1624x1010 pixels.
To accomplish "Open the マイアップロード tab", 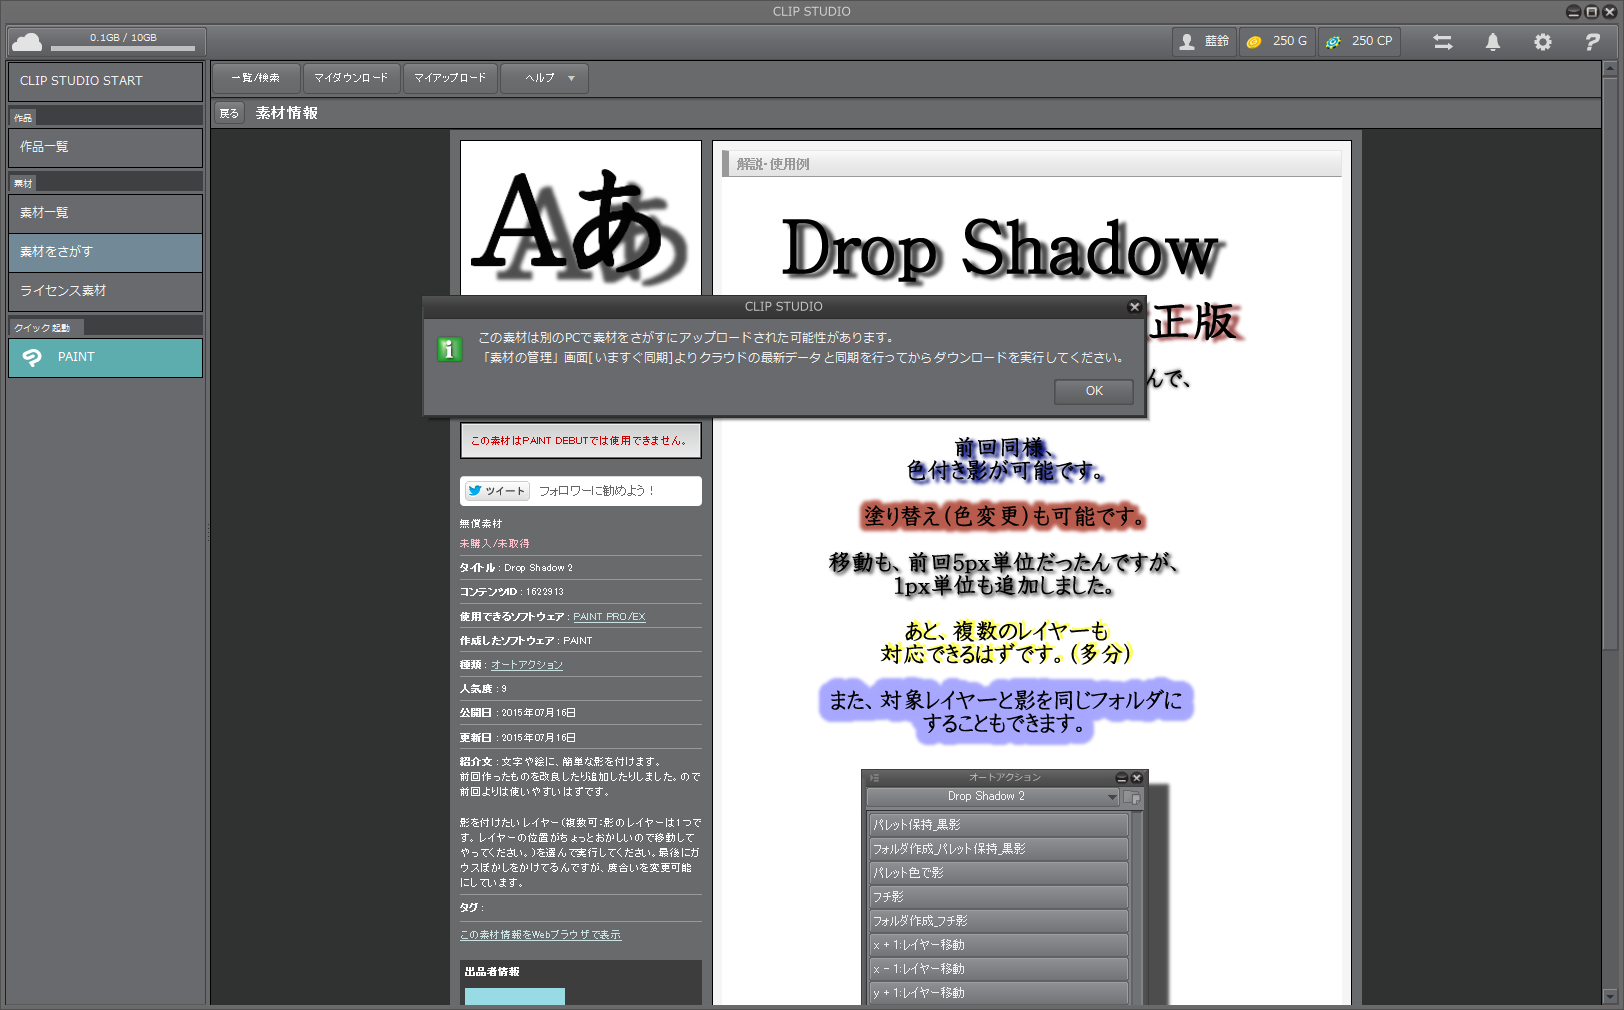I will (x=450, y=78).
